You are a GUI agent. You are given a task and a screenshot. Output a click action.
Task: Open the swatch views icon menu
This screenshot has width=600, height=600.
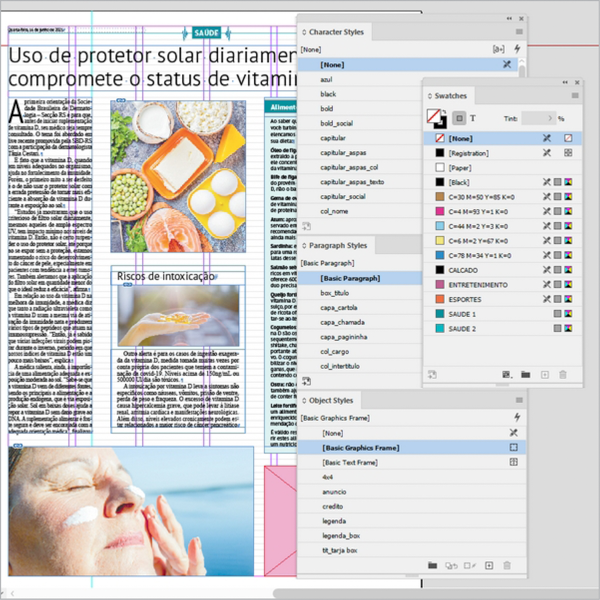point(507,375)
